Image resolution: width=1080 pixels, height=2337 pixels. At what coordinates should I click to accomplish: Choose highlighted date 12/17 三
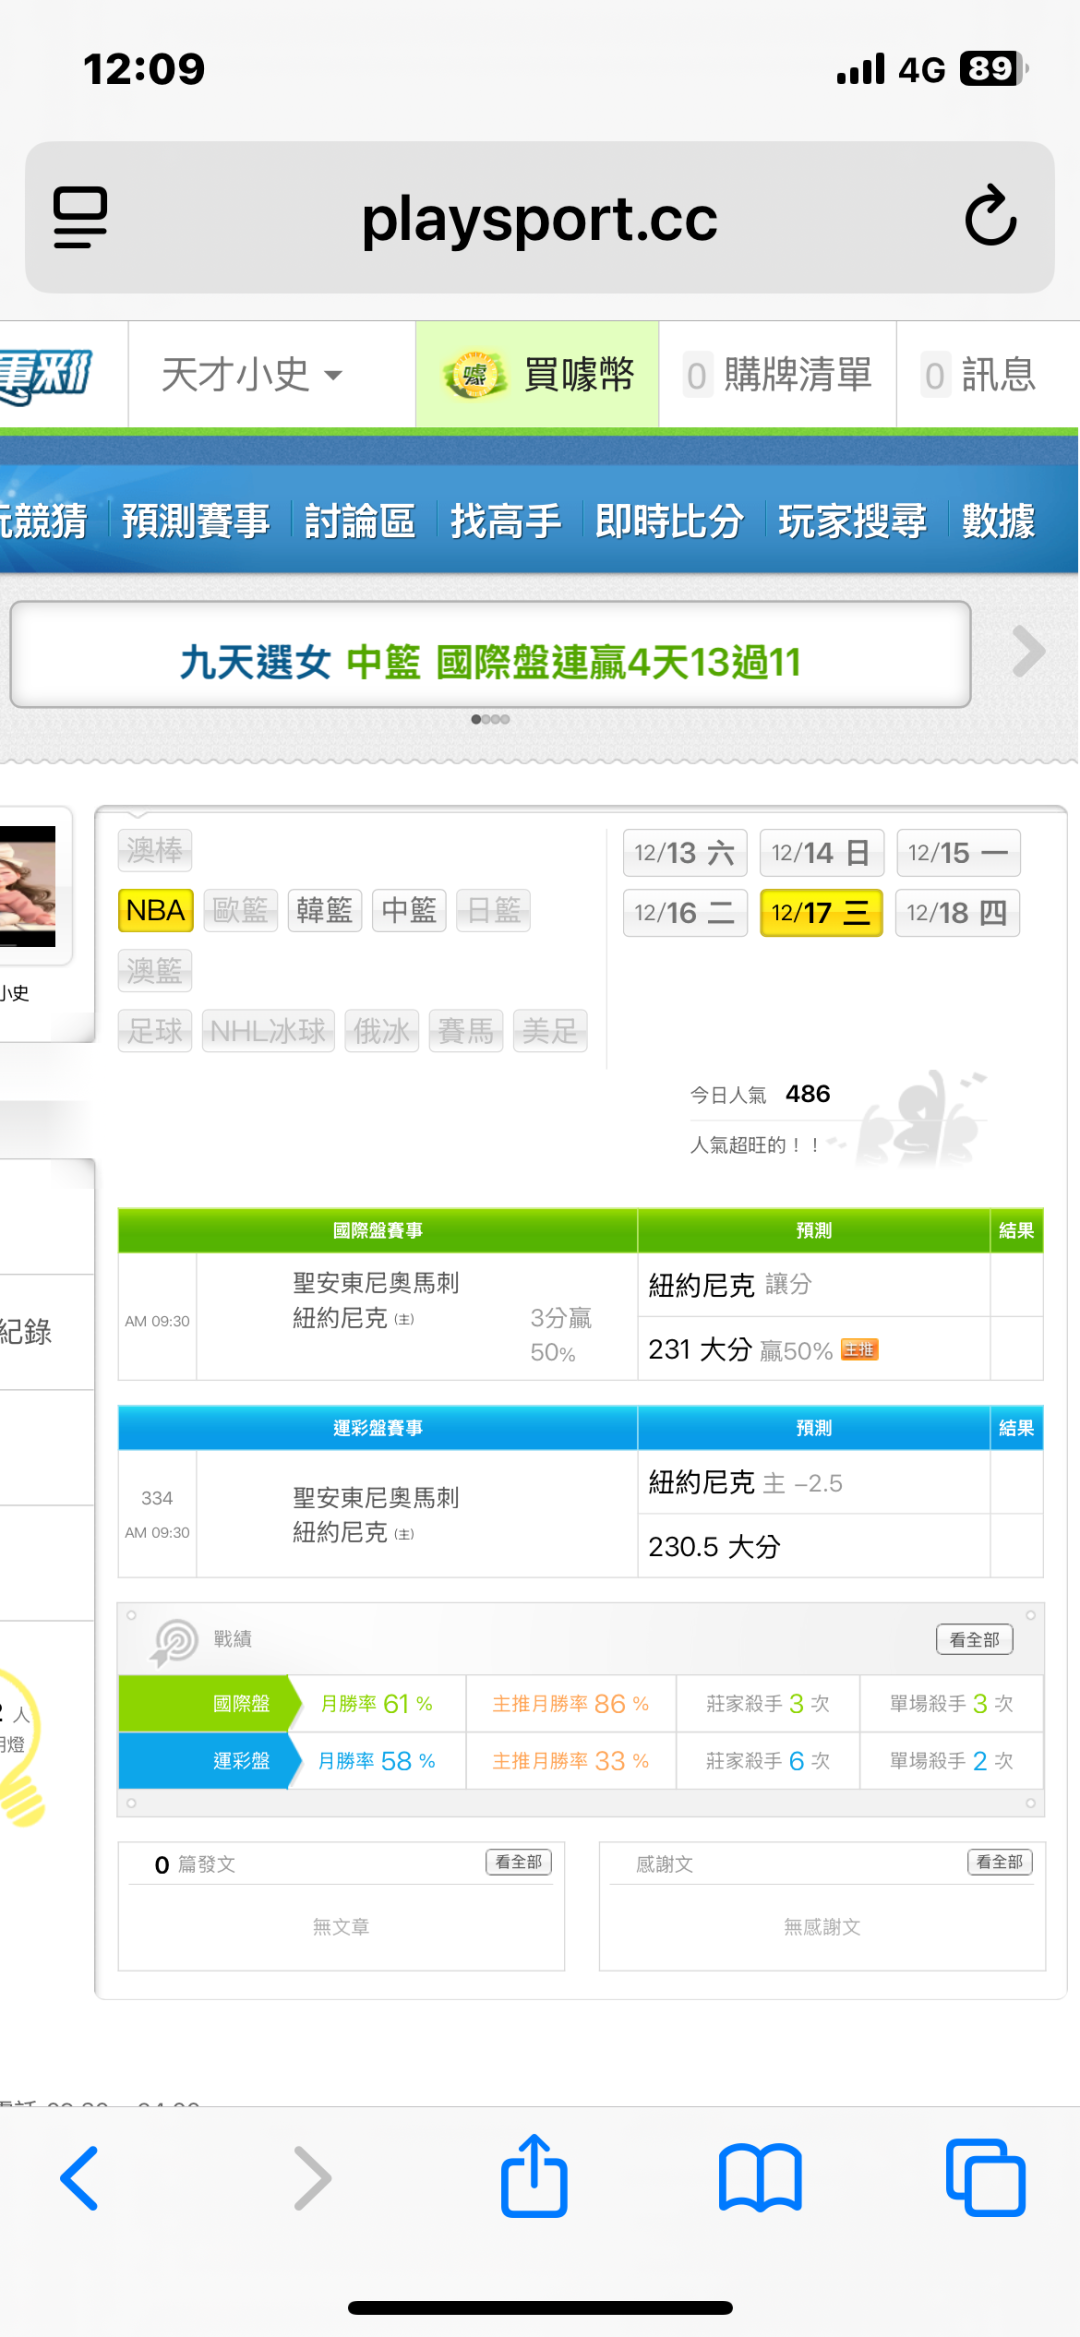click(x=821, y=913)
